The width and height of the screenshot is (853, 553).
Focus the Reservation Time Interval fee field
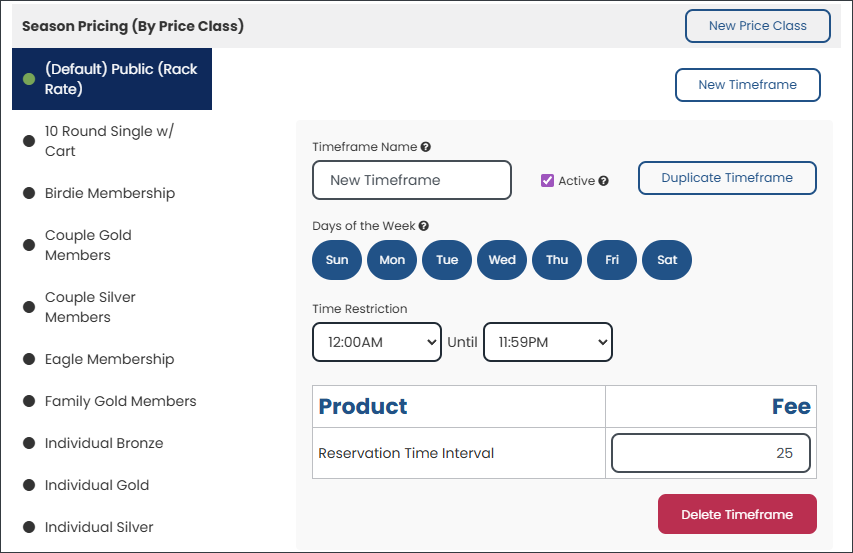tap(710, 453)
